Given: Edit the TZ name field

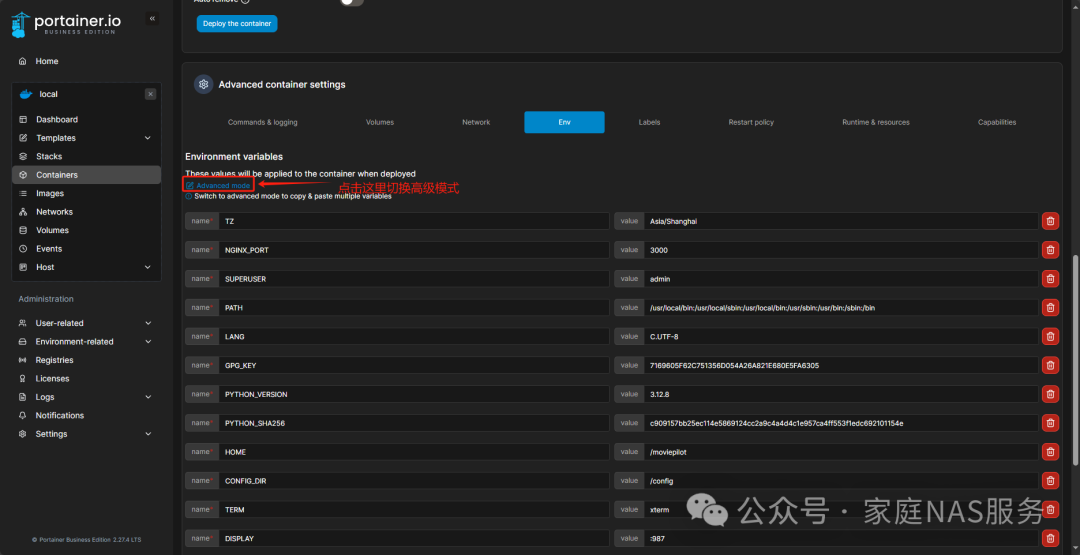Looking at the screenshot, I should point(414,221).
